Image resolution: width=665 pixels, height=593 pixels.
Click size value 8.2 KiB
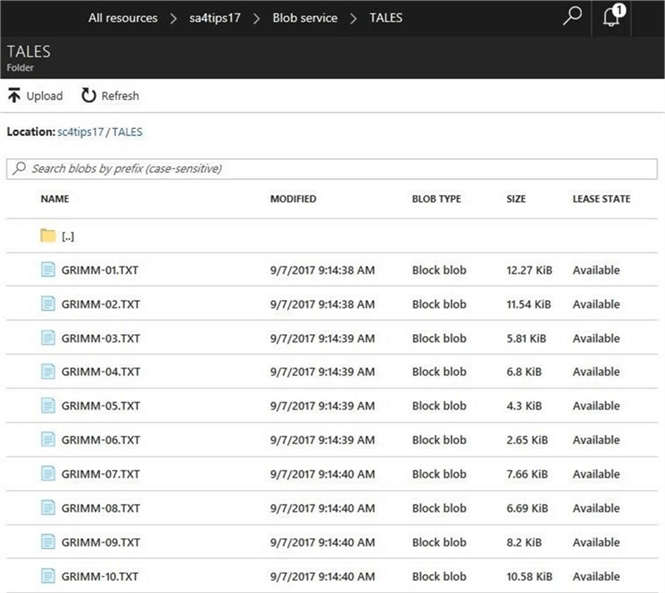point(524,543)
